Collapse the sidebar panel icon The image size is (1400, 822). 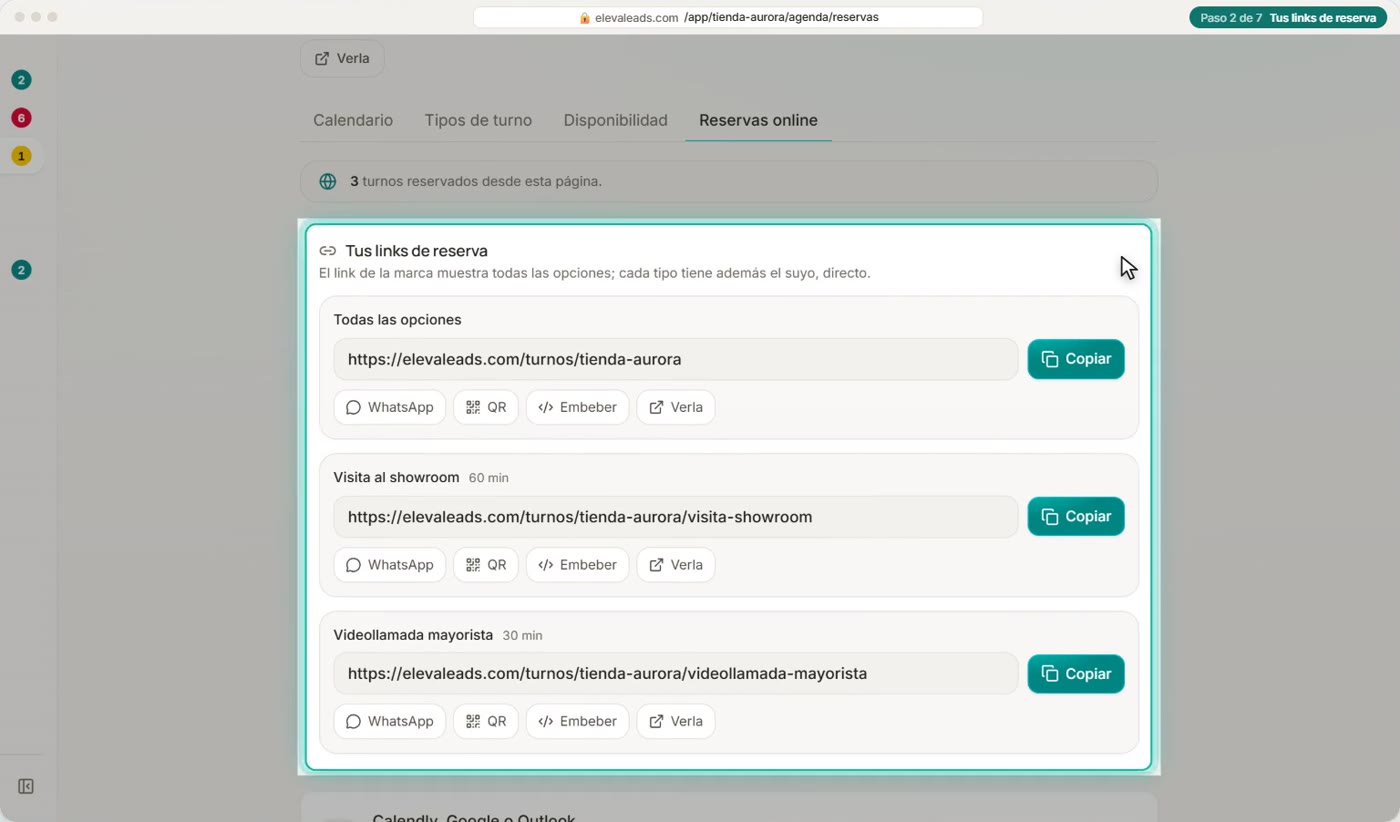point(26,787)
